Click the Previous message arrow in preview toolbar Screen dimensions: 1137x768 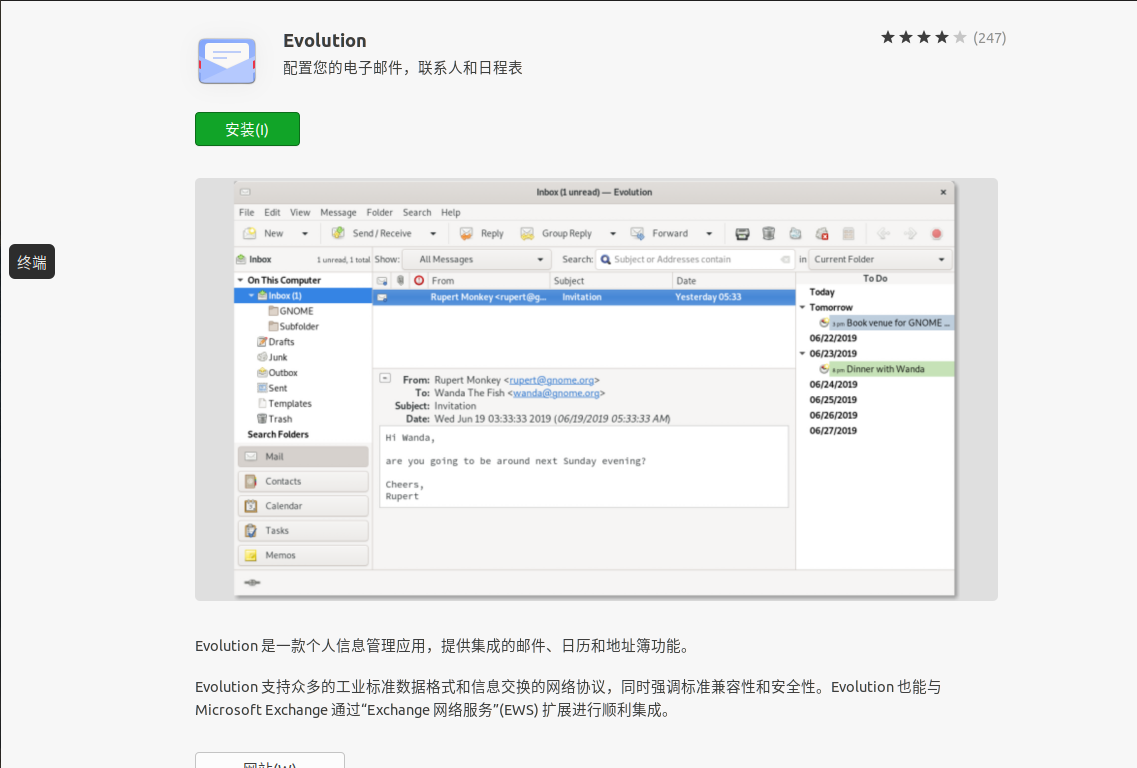(x=883, y=234)
